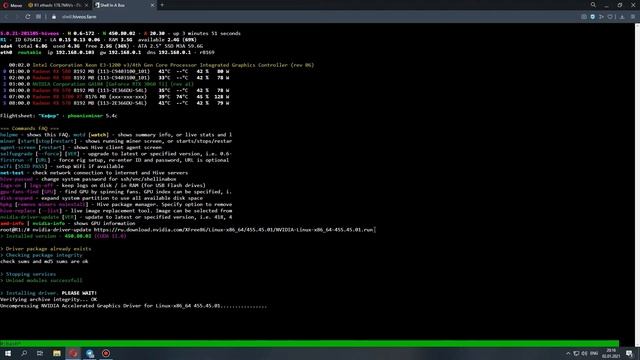Screen dimensions: 640x360
Task: Click the 'Uncompressing NVIDIA Accelerated Graphics Driver' line
Action: coord(133,306)
